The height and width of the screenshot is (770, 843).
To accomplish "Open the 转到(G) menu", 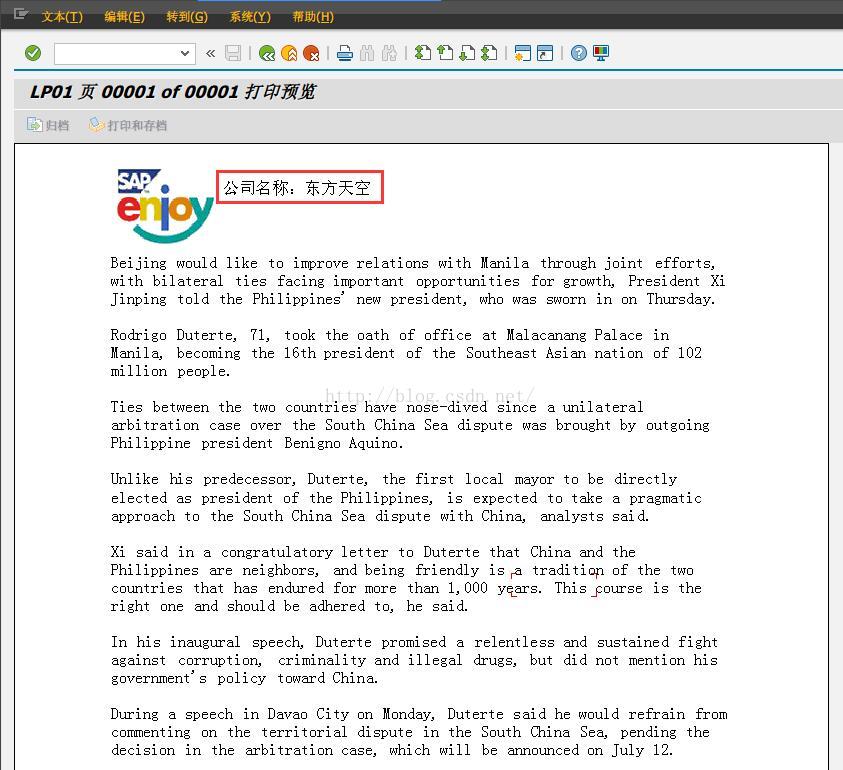I will (x=187, y=17).
